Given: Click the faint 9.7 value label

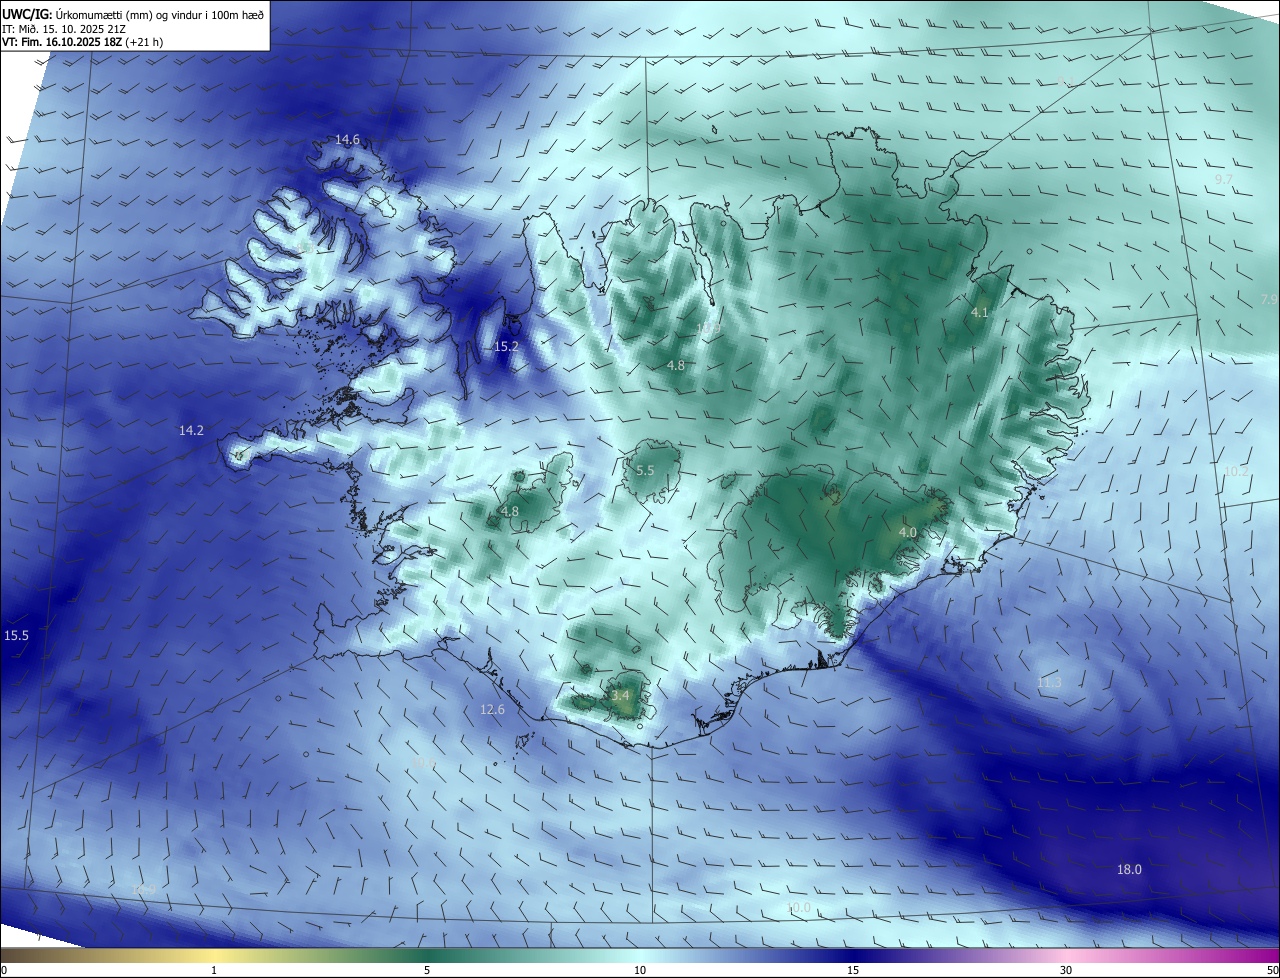Looking at the screenshot, I should tap(1224, 179).
